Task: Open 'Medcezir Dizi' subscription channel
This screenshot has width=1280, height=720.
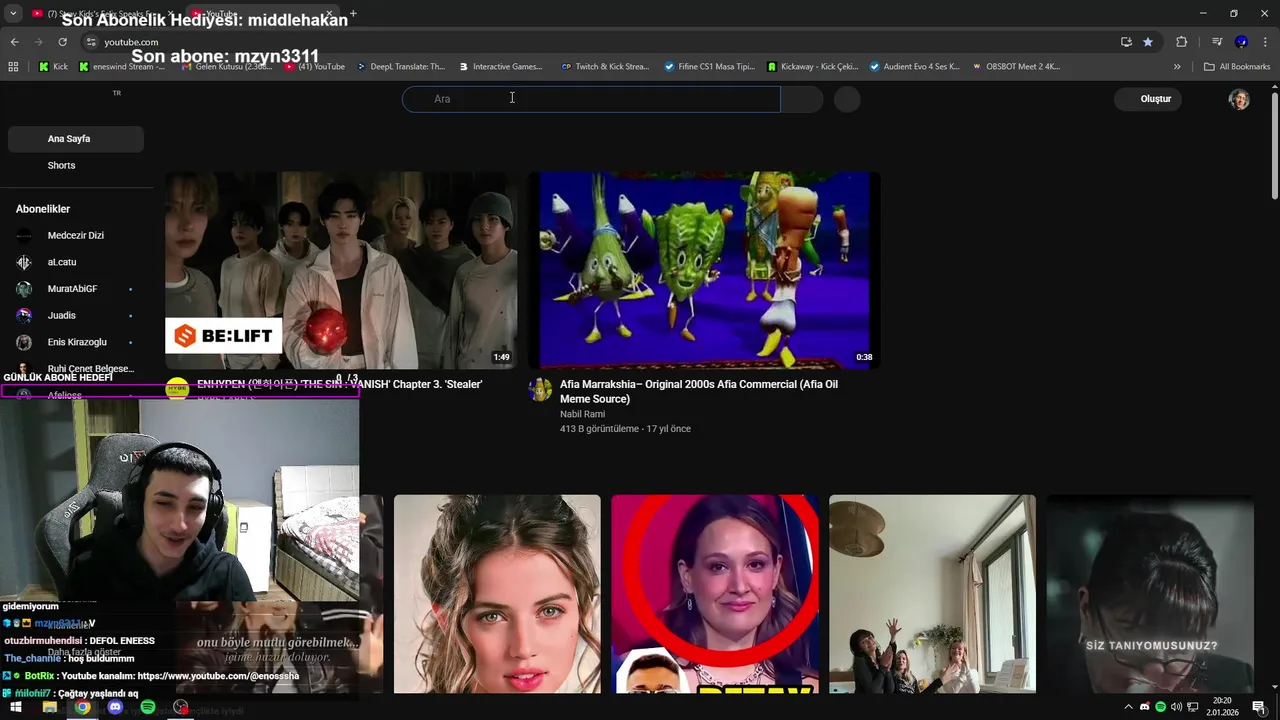Action: 75,236
